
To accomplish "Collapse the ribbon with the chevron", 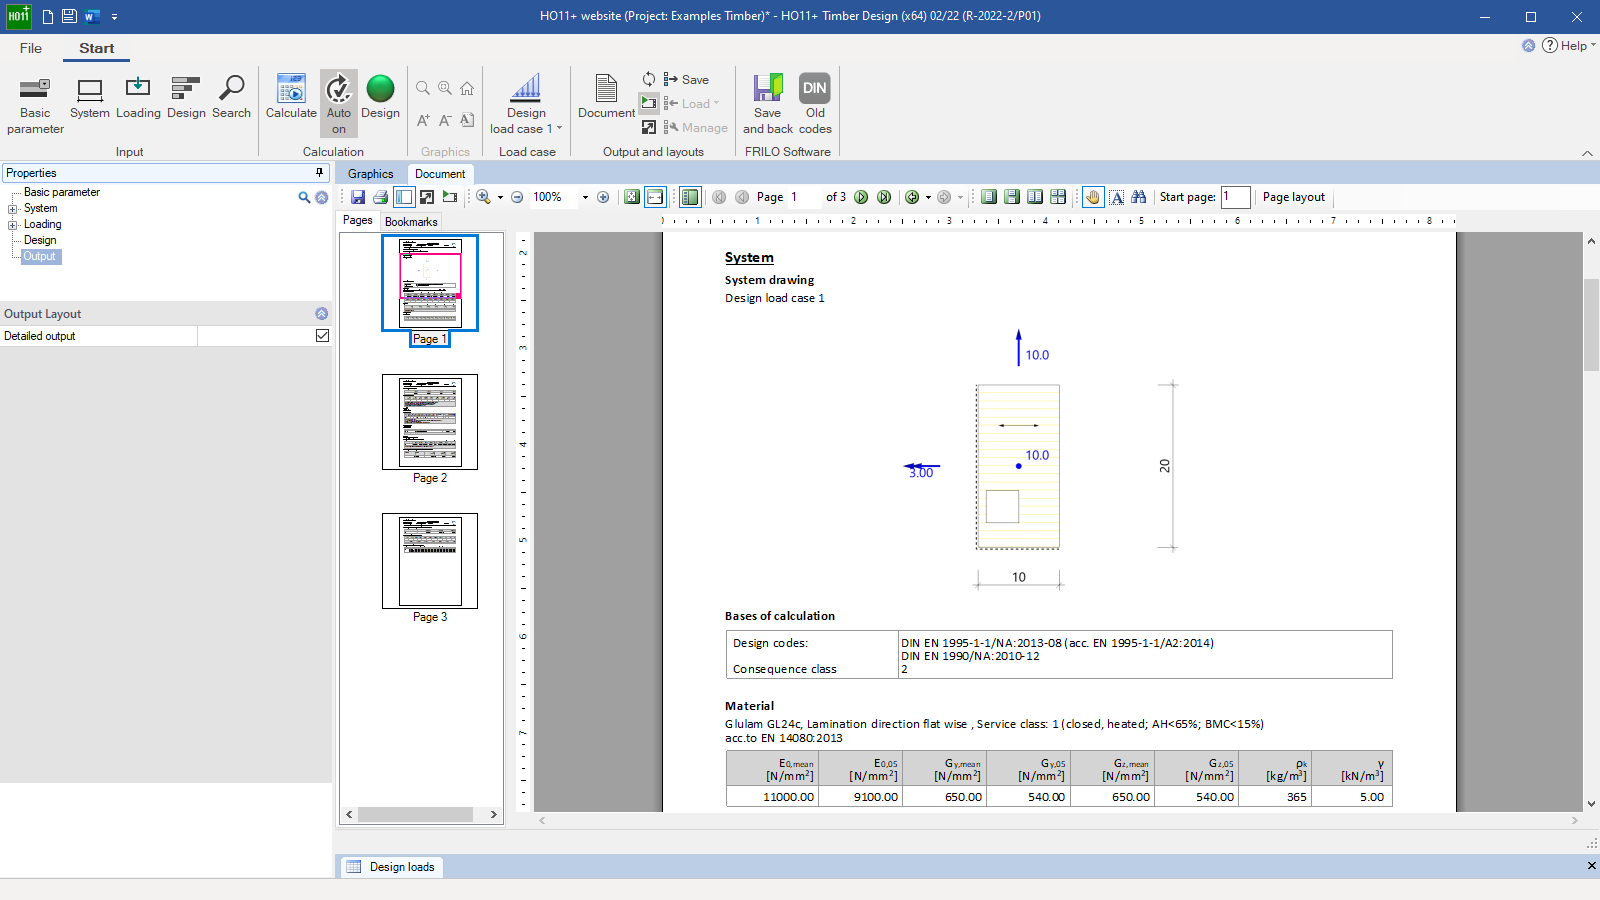I will point(1587,153).
